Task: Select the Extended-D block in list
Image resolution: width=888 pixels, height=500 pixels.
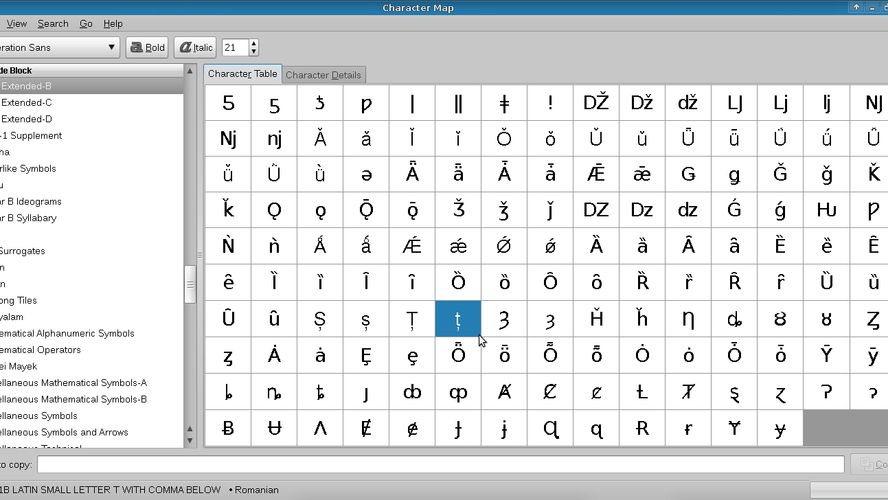Action: (91, 119)
